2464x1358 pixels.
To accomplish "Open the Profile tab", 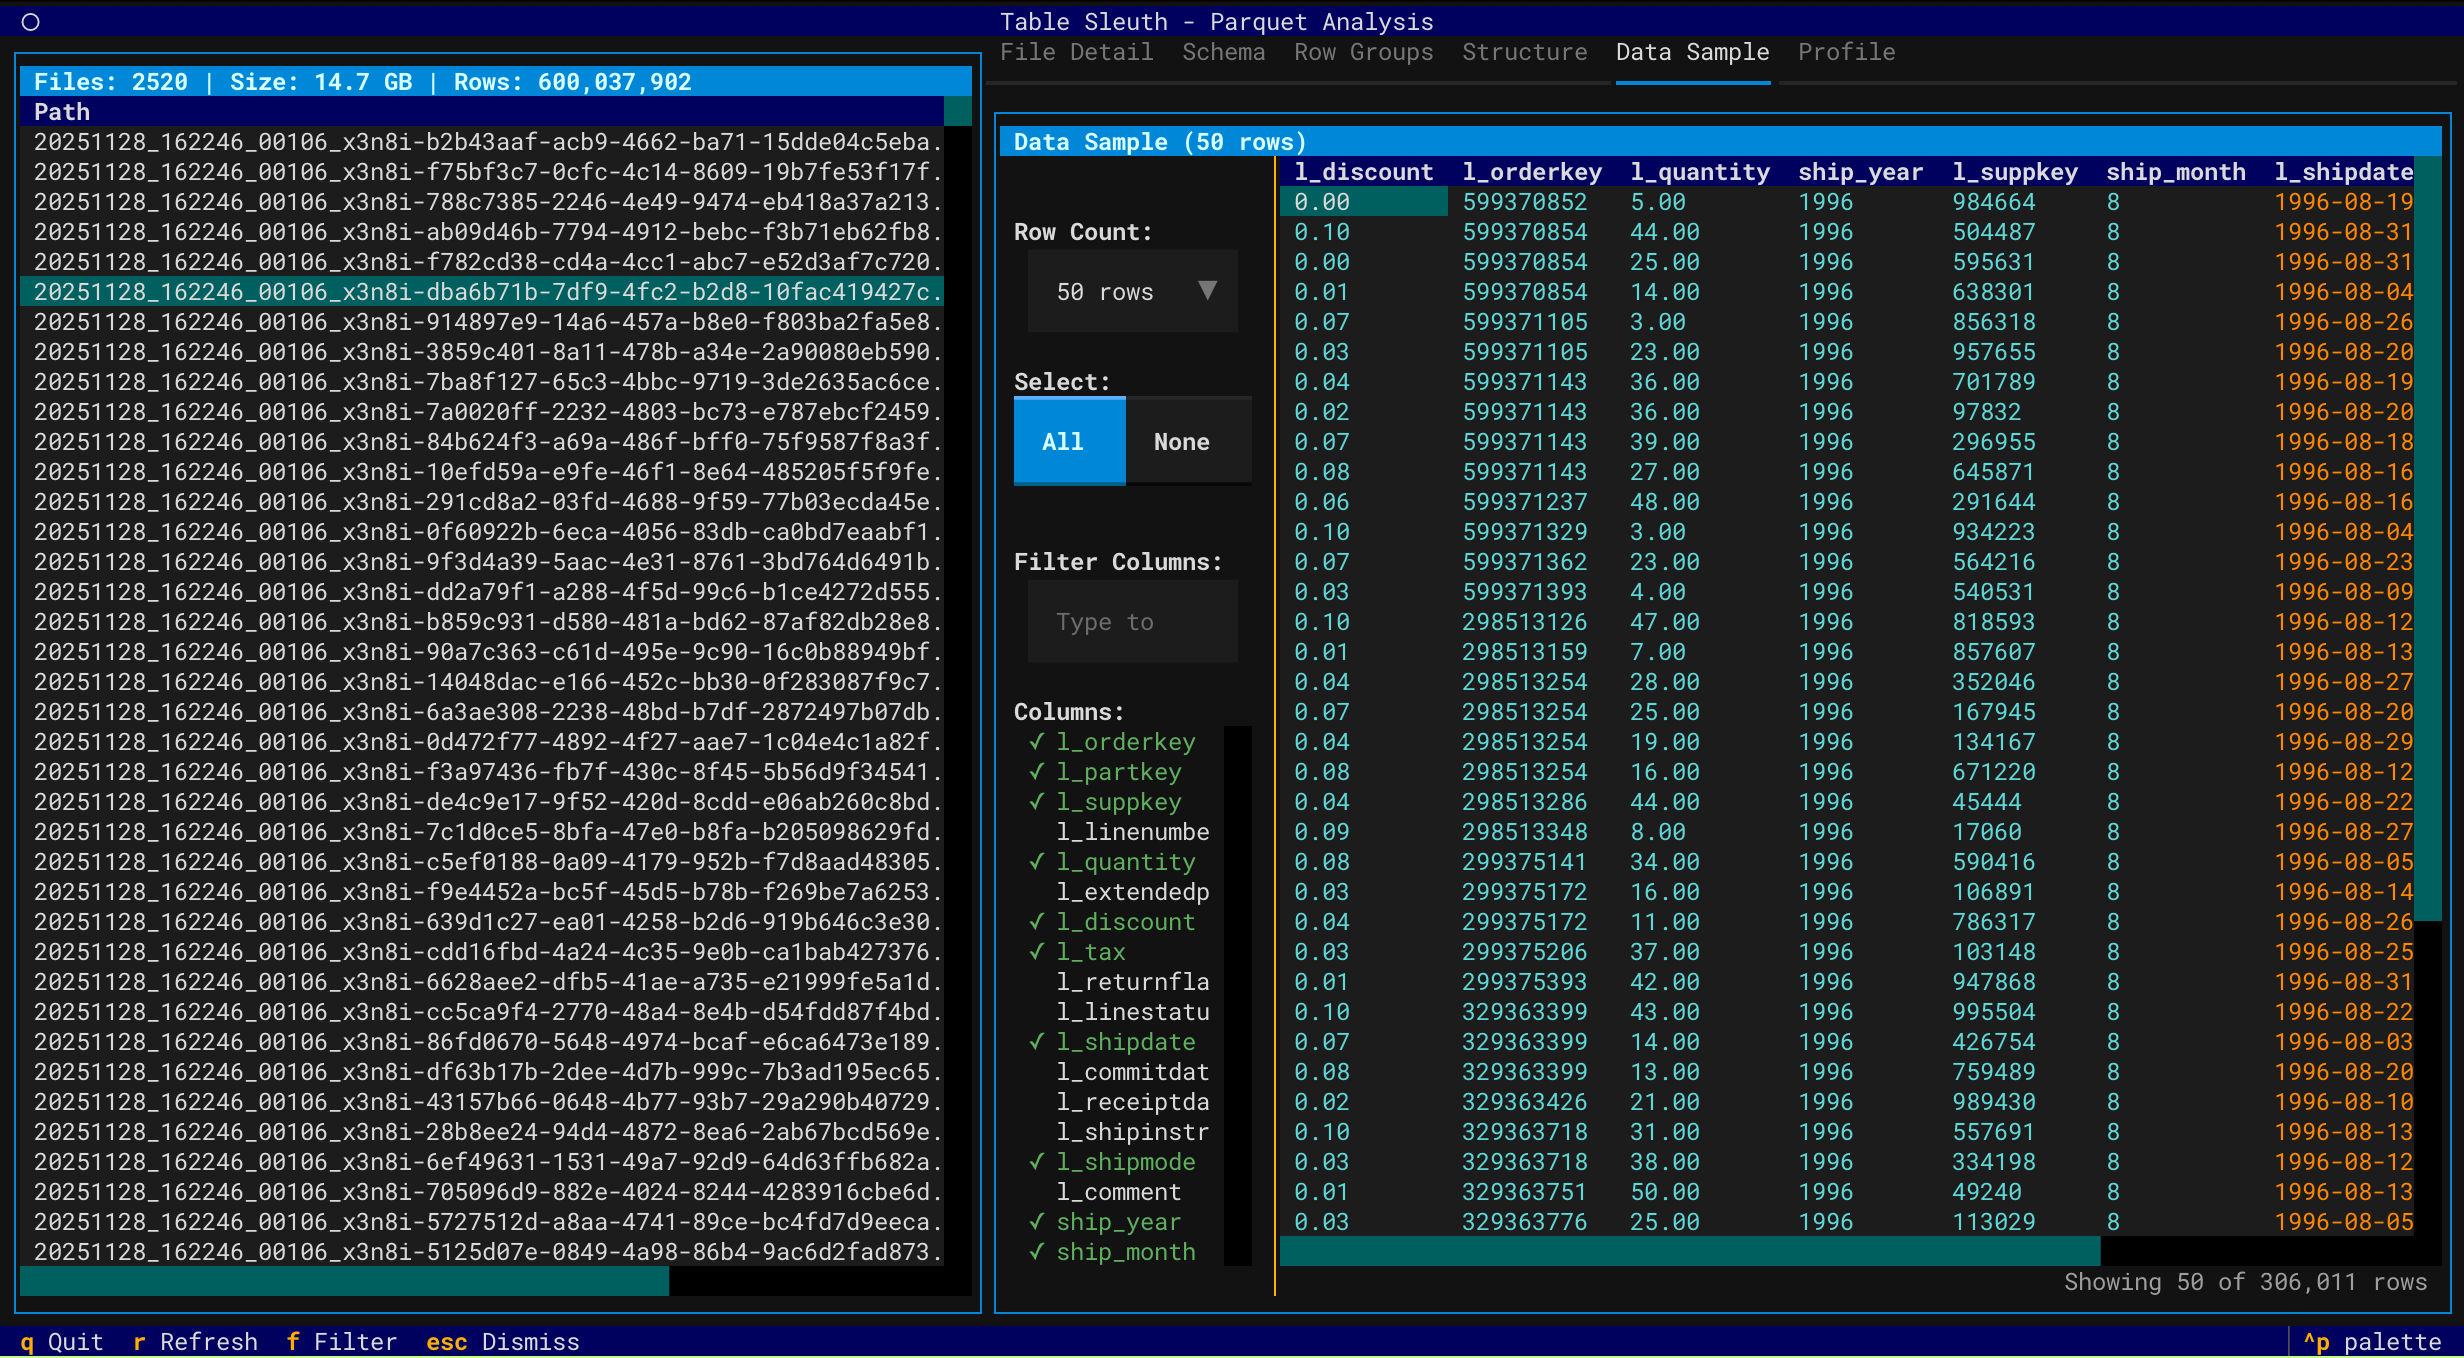I will click(1846, 52).
